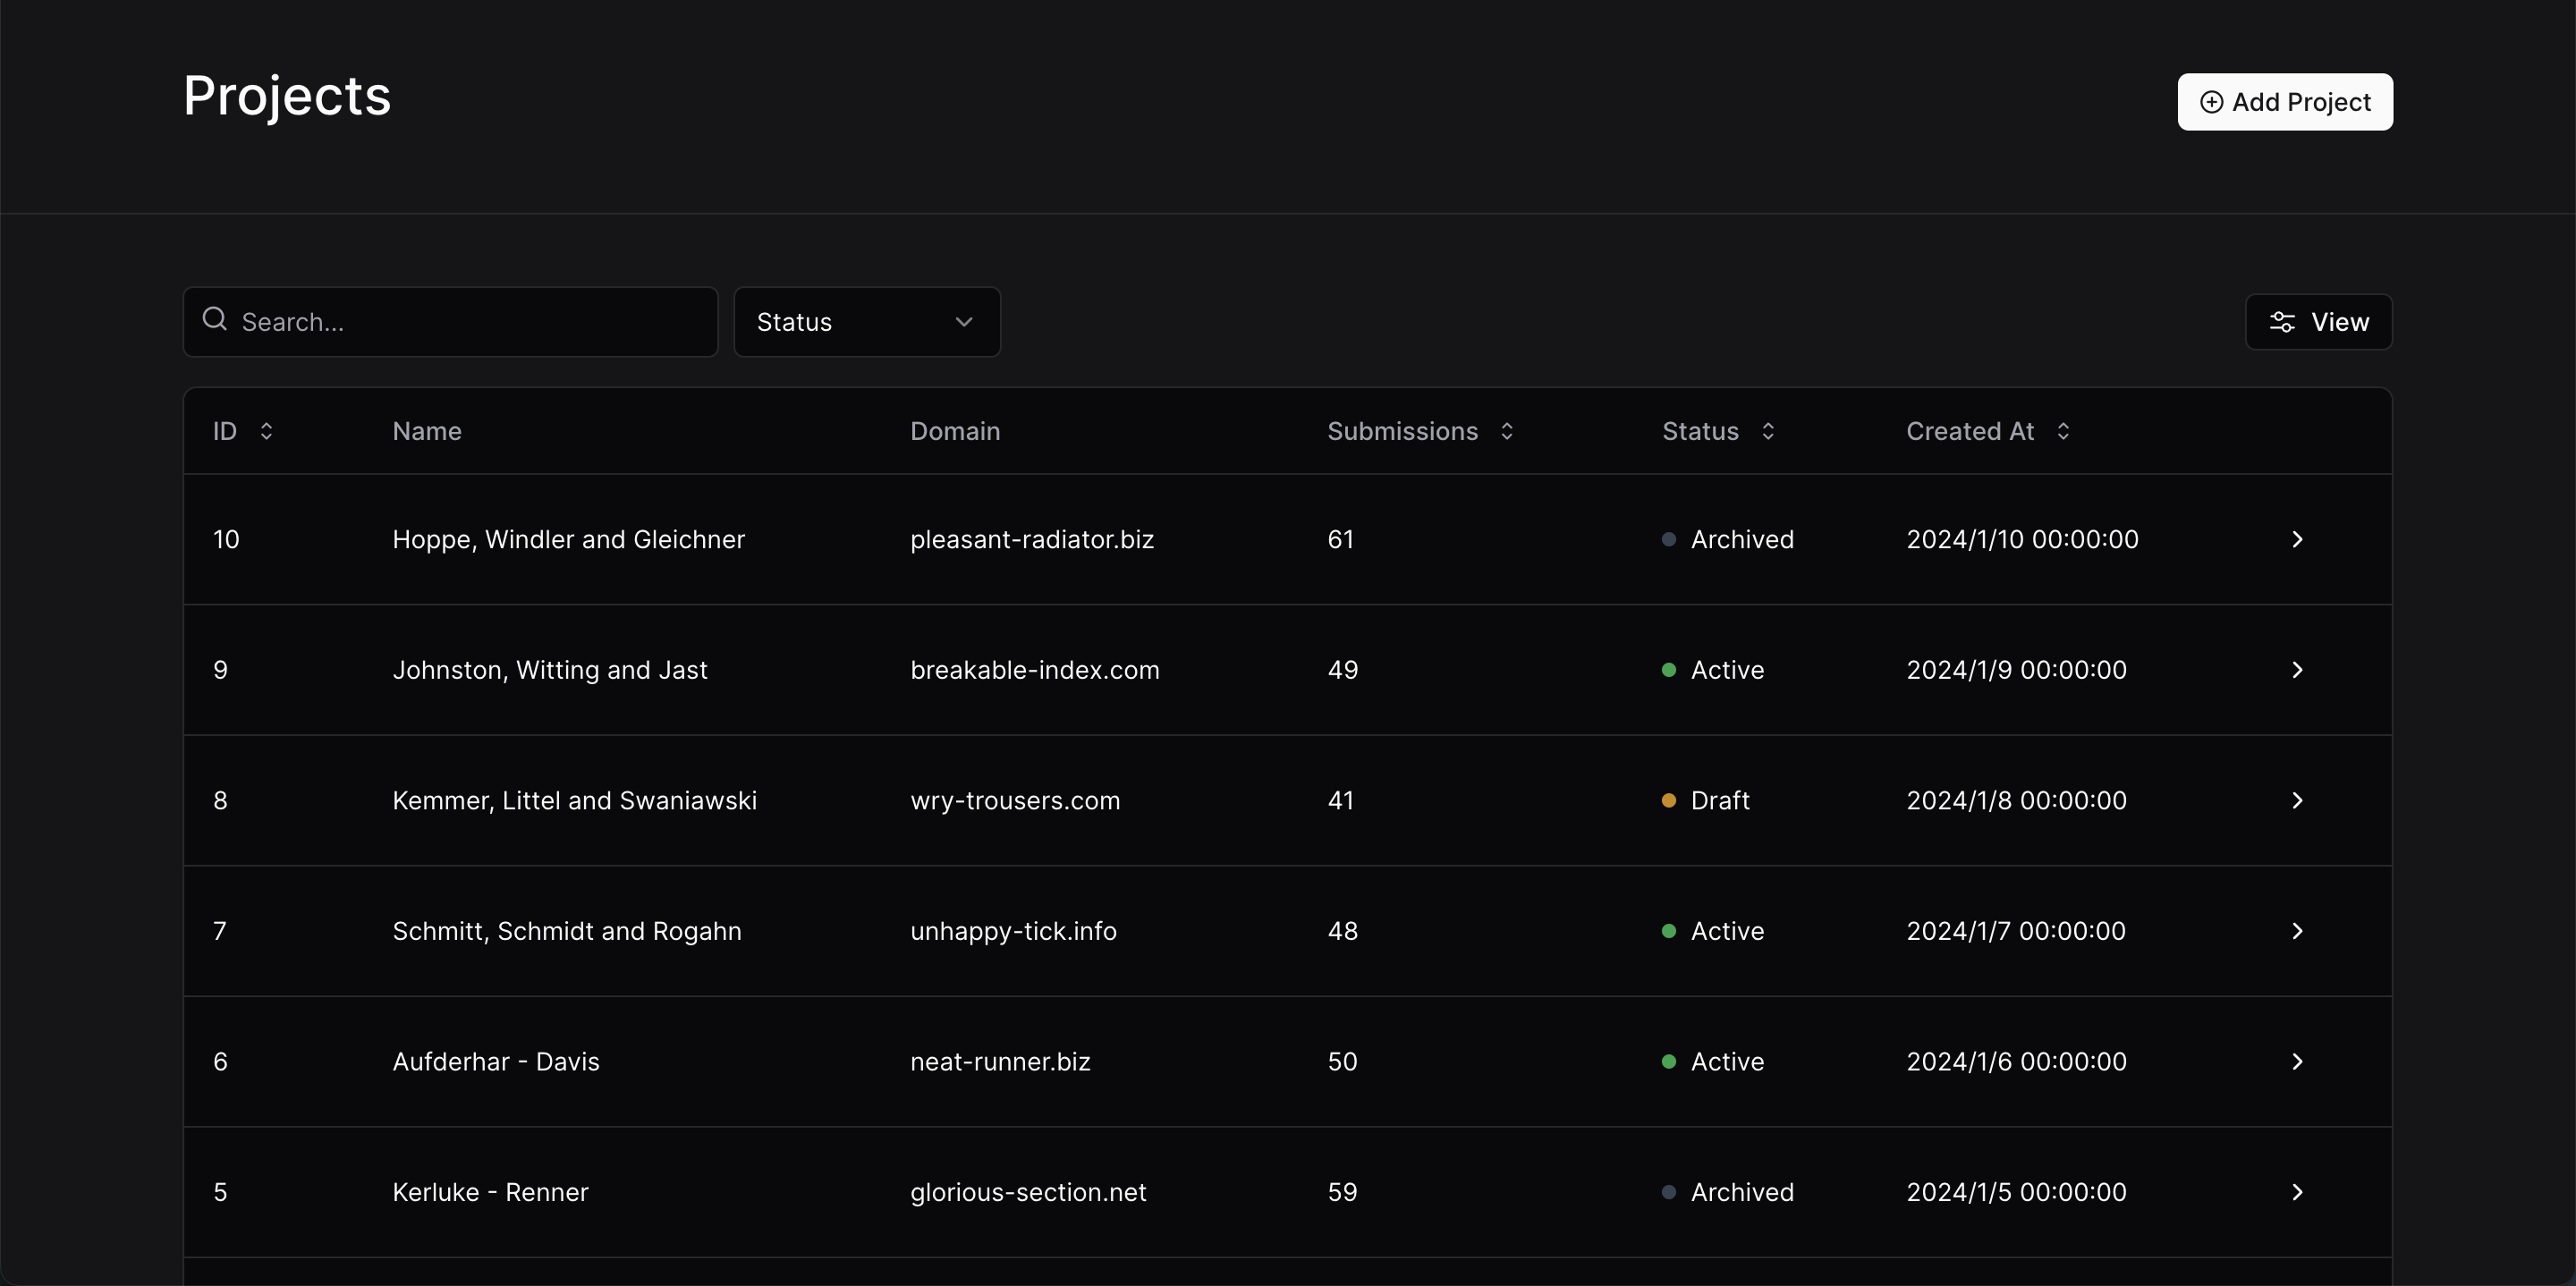Open Kerluke - Renner row chevron

tap(2297, 1192)
